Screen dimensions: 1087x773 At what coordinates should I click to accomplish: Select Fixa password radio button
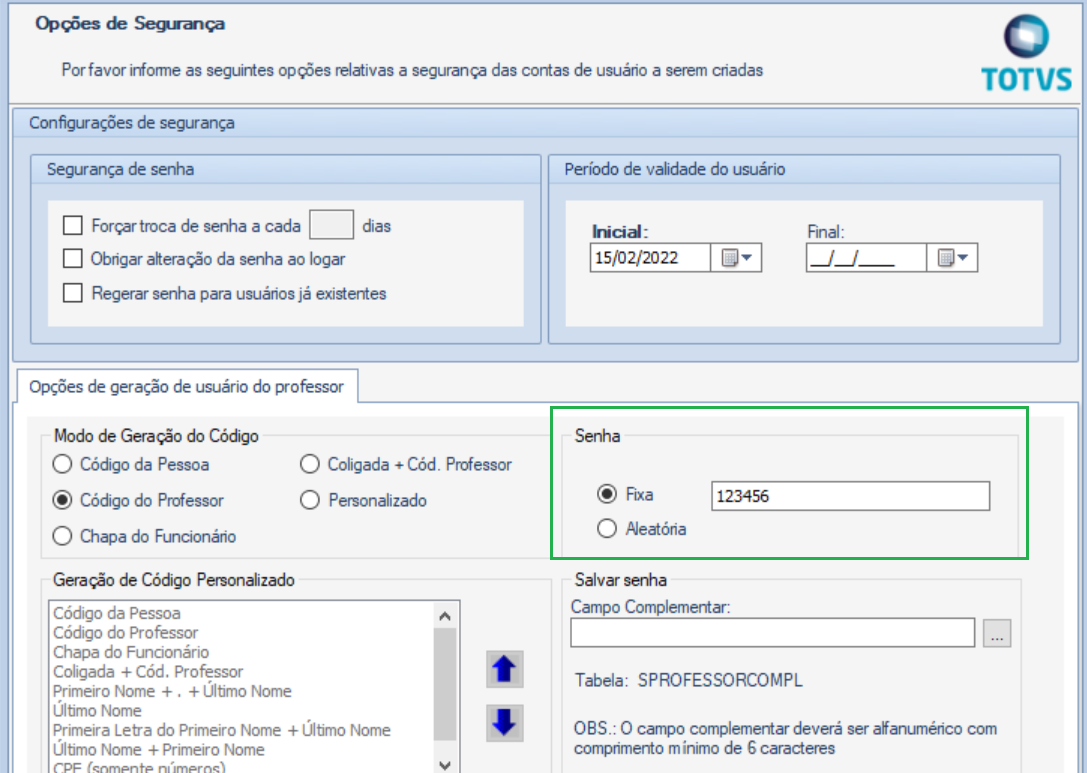pyautogui.click(x=607, y=494)
